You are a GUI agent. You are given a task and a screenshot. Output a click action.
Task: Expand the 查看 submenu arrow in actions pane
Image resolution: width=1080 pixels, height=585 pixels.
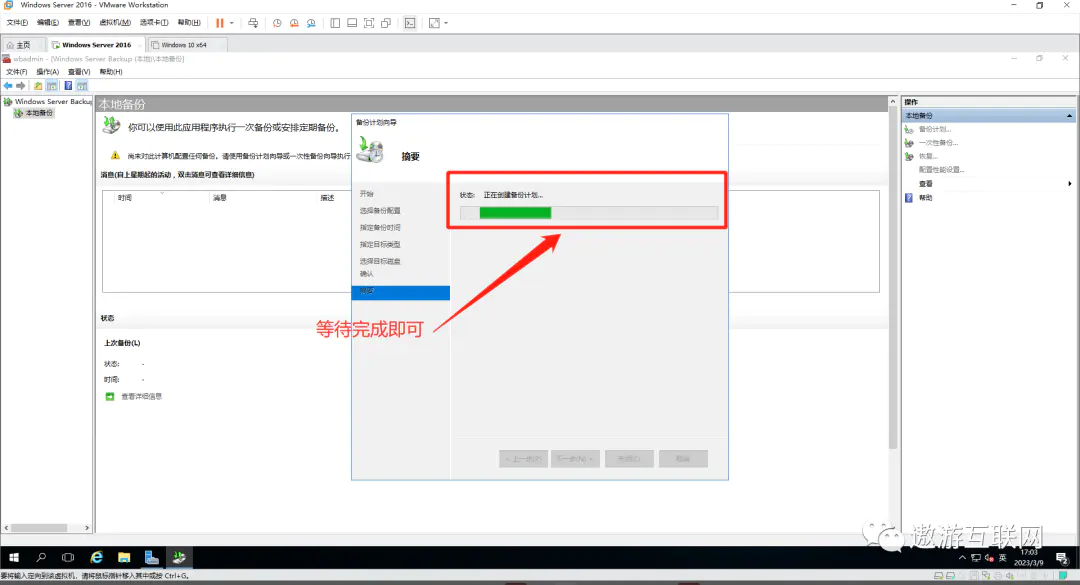1070,183
